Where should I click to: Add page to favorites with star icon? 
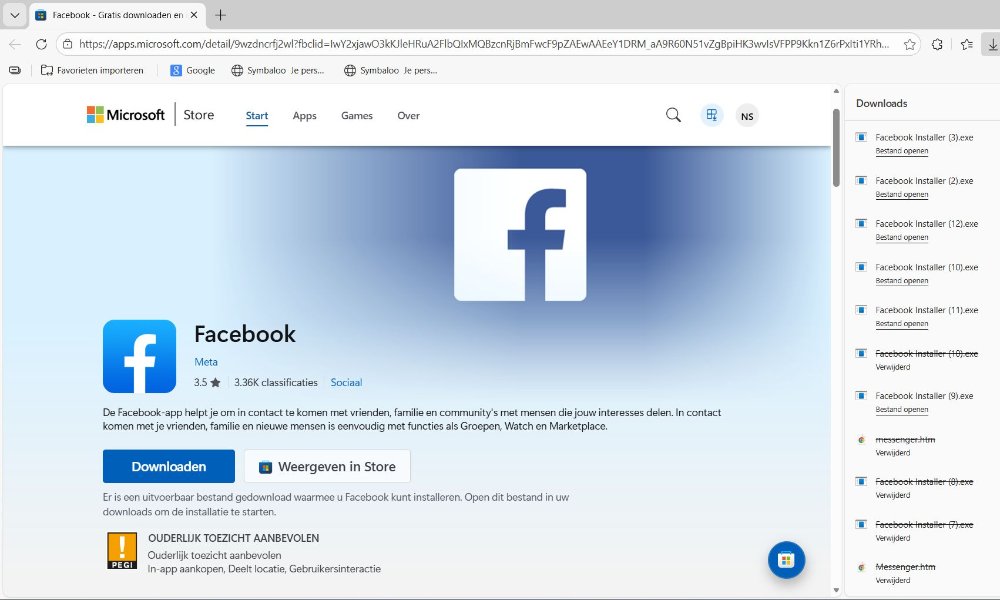pyautogui.click(x=909, y=44)
